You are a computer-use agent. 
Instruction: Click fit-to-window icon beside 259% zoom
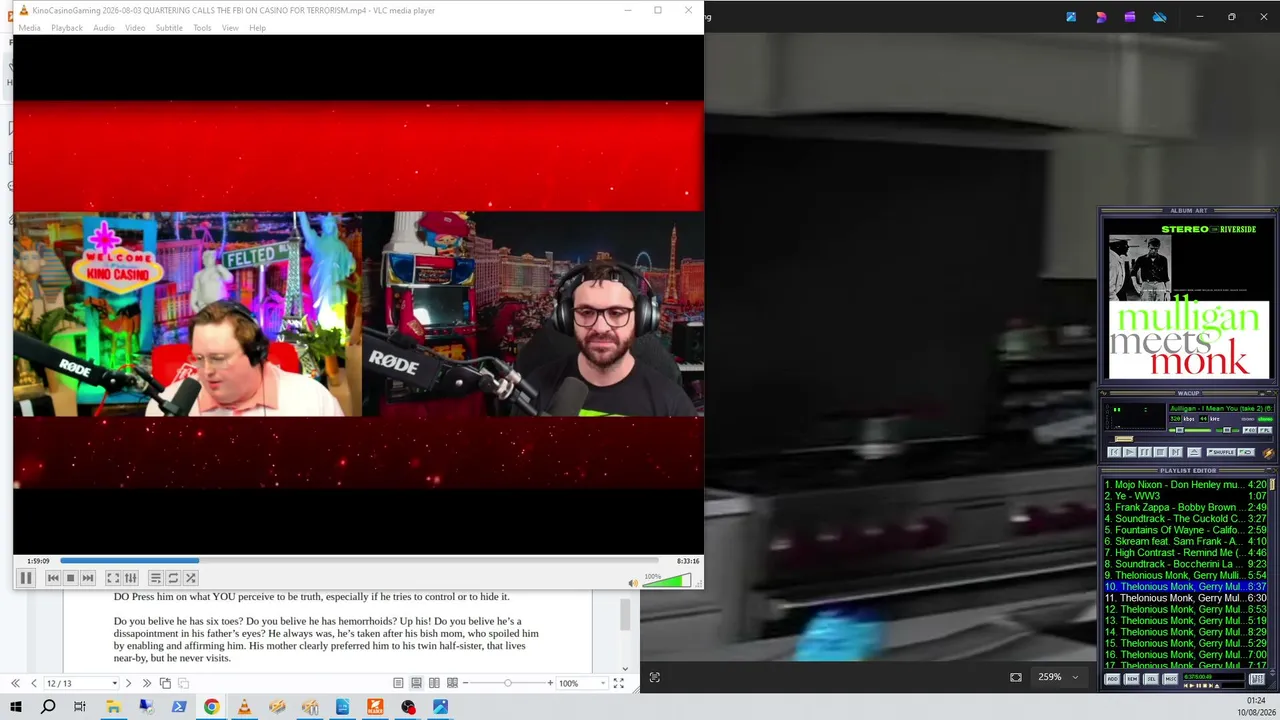pos(1016,677)
